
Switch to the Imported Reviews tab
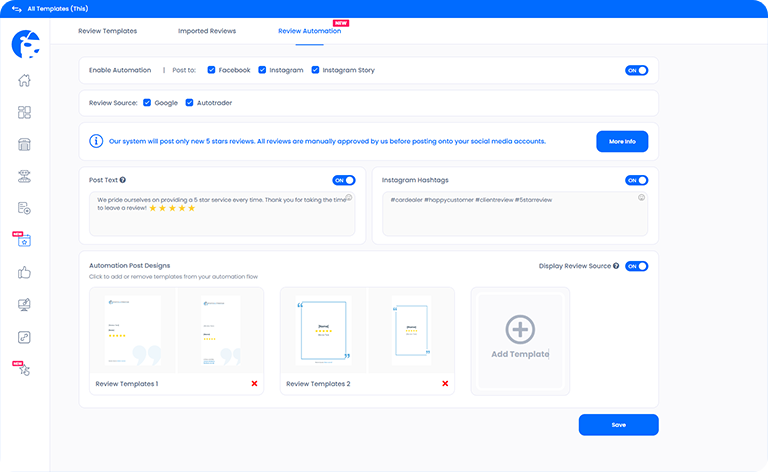(x=207, y=31)
